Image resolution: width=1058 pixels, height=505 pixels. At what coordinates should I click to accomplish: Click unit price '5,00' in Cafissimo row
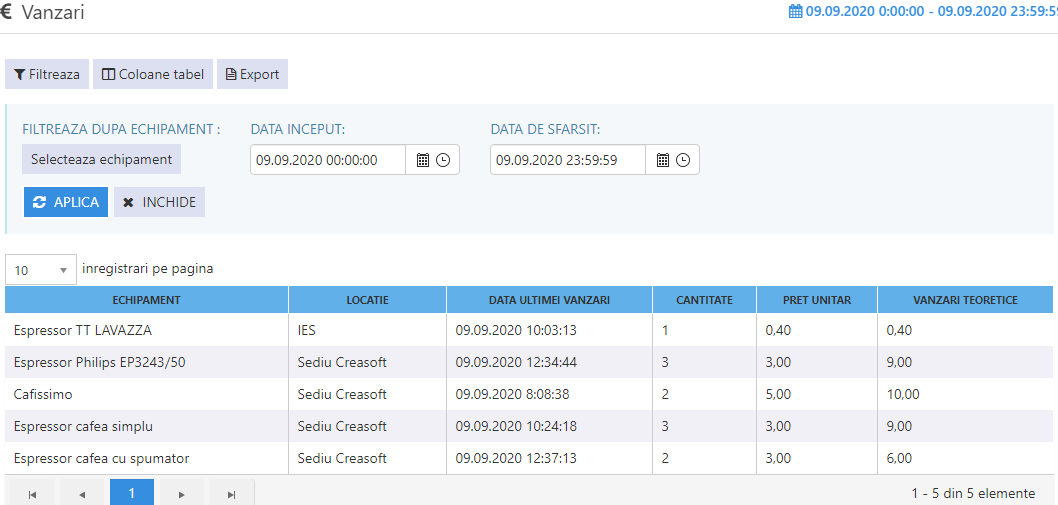tap(817, 394)
